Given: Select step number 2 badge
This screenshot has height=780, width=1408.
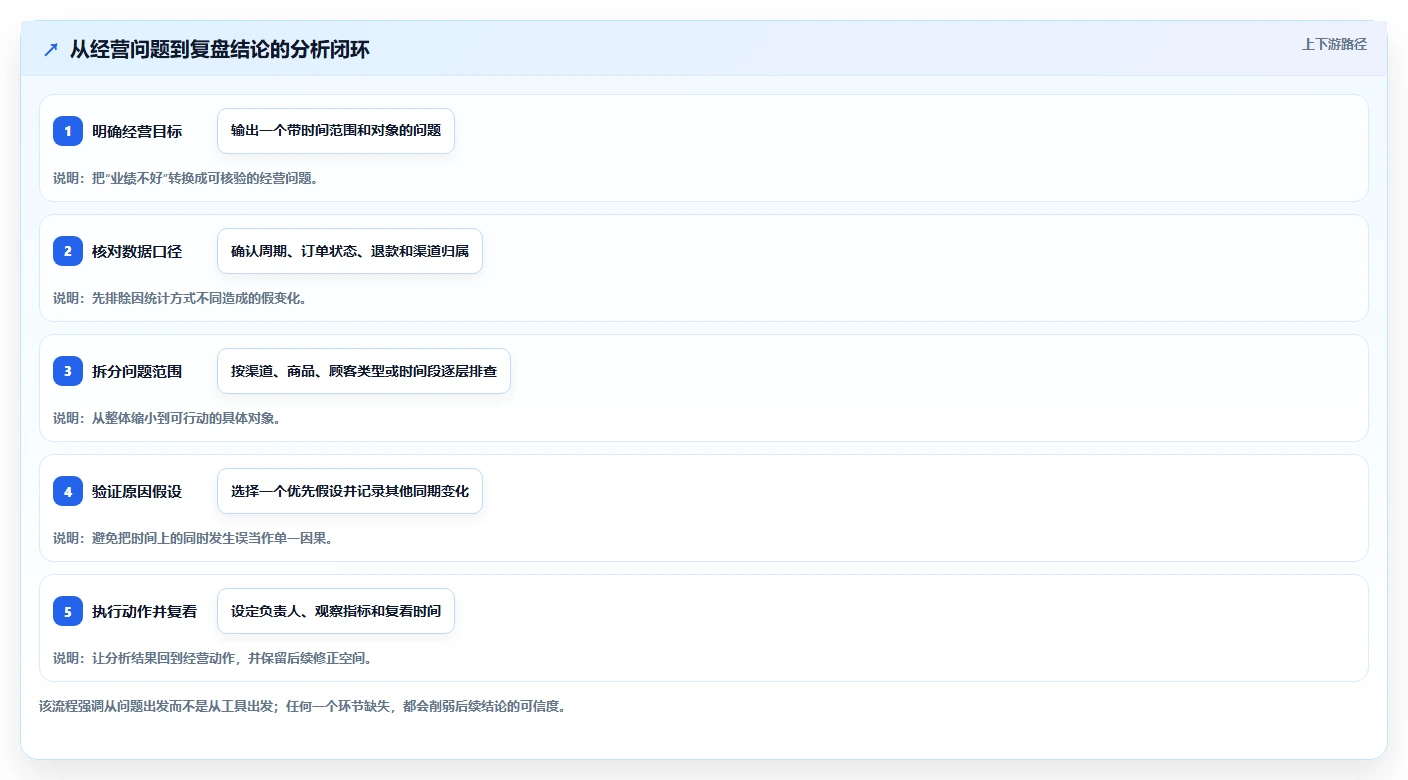Looking at the screenshot, I should point(68,251).
